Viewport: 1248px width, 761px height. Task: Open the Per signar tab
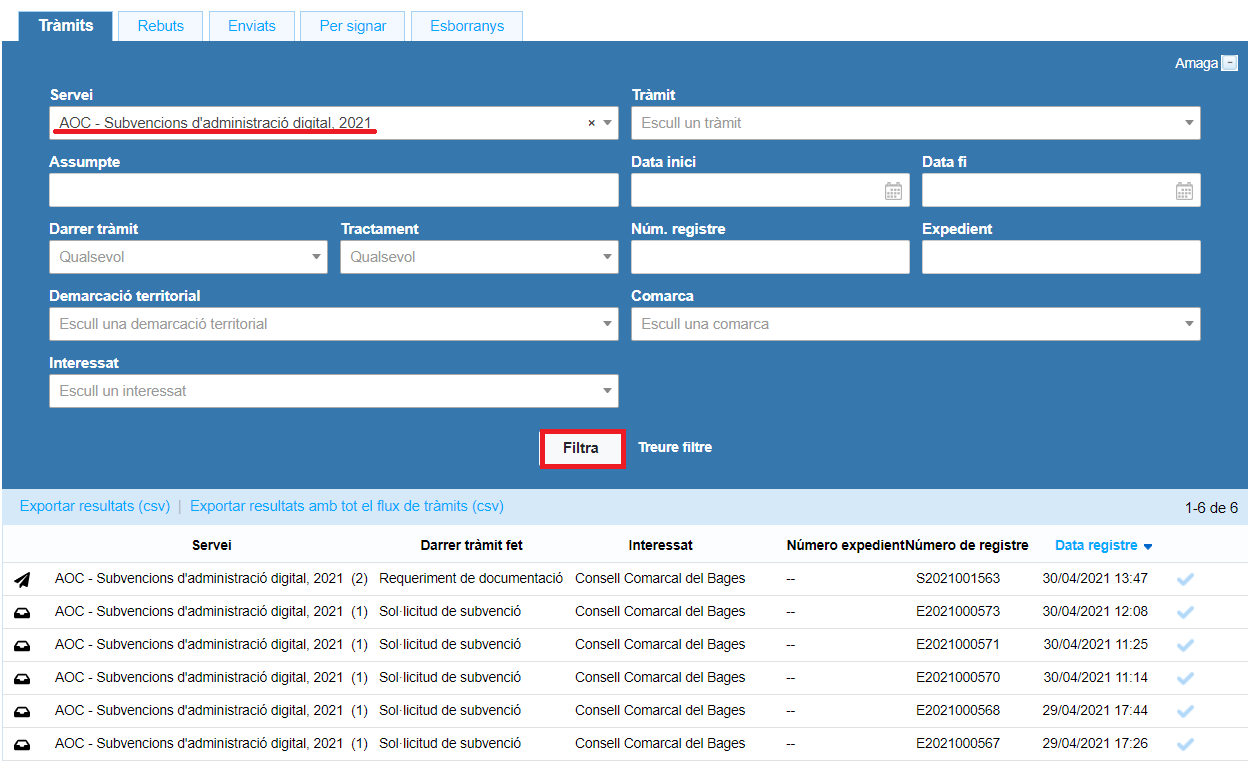(x=352, y=26)
